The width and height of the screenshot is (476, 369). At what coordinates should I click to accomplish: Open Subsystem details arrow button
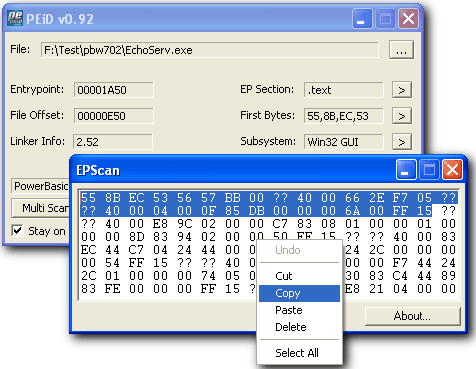coord(402,142)
